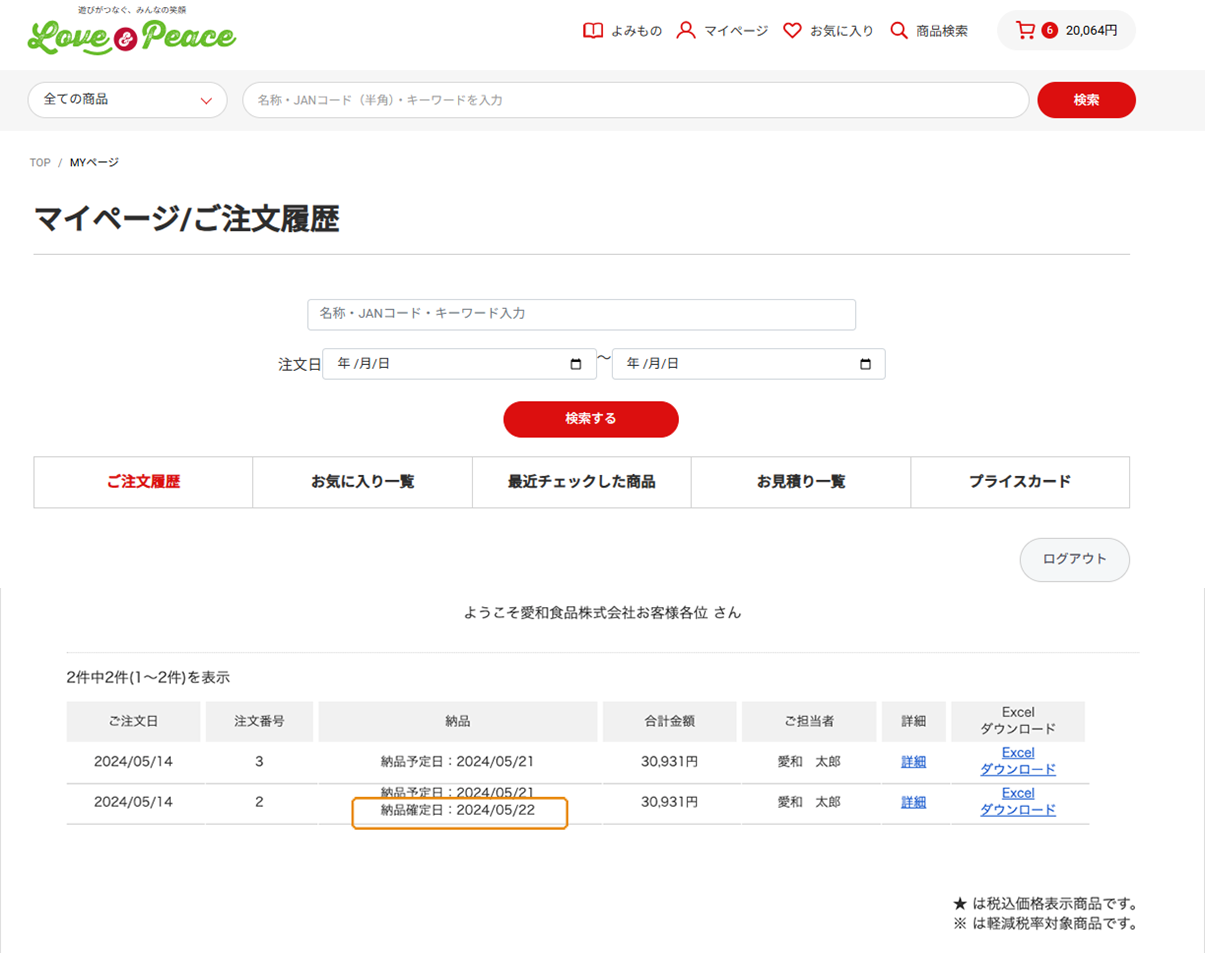Select the プライスカード tab
The image size is (1205, 953).
pos(1019,482)
